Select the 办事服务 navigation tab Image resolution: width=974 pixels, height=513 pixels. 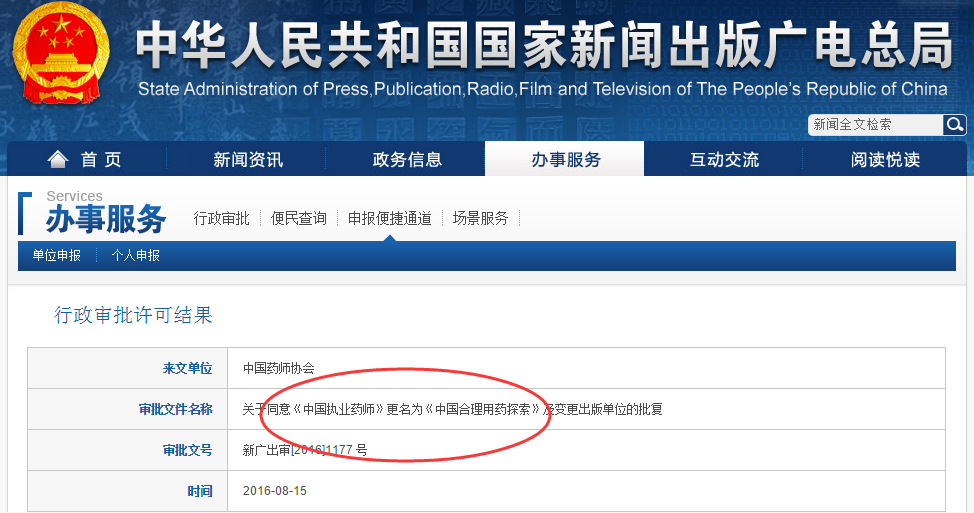click(565, 159)
